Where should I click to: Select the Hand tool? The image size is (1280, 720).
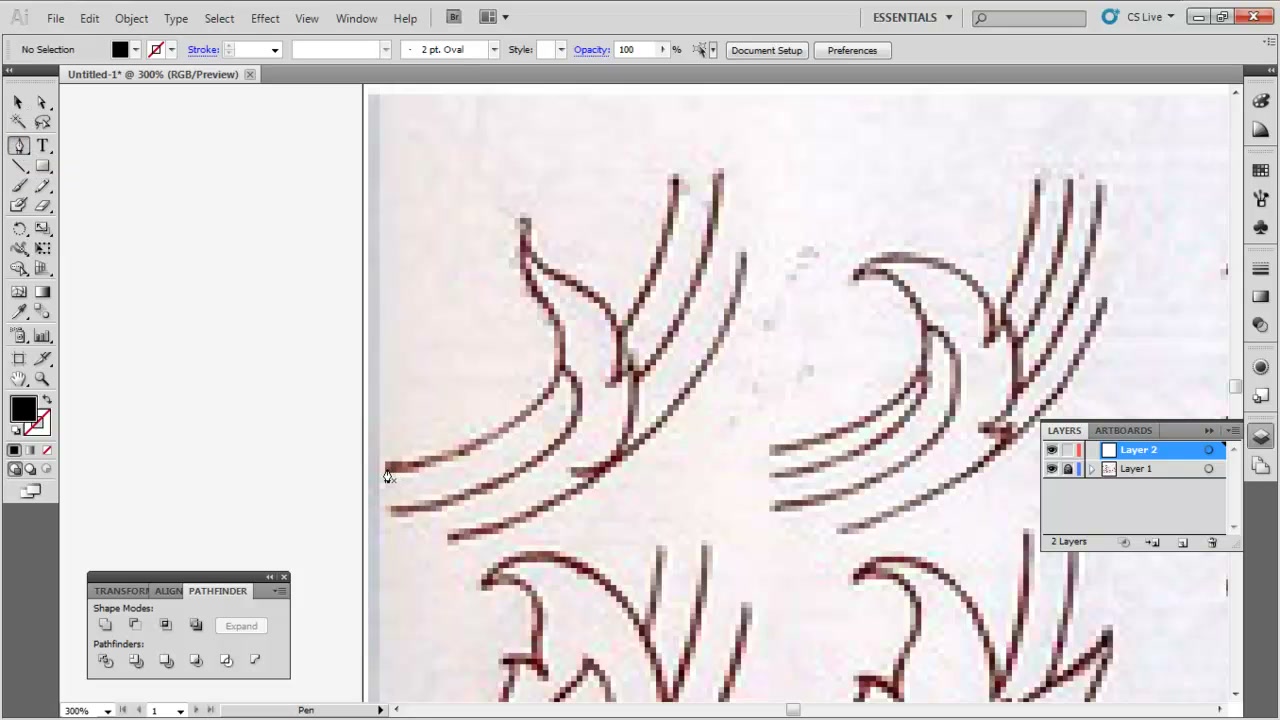click(18, 379)
